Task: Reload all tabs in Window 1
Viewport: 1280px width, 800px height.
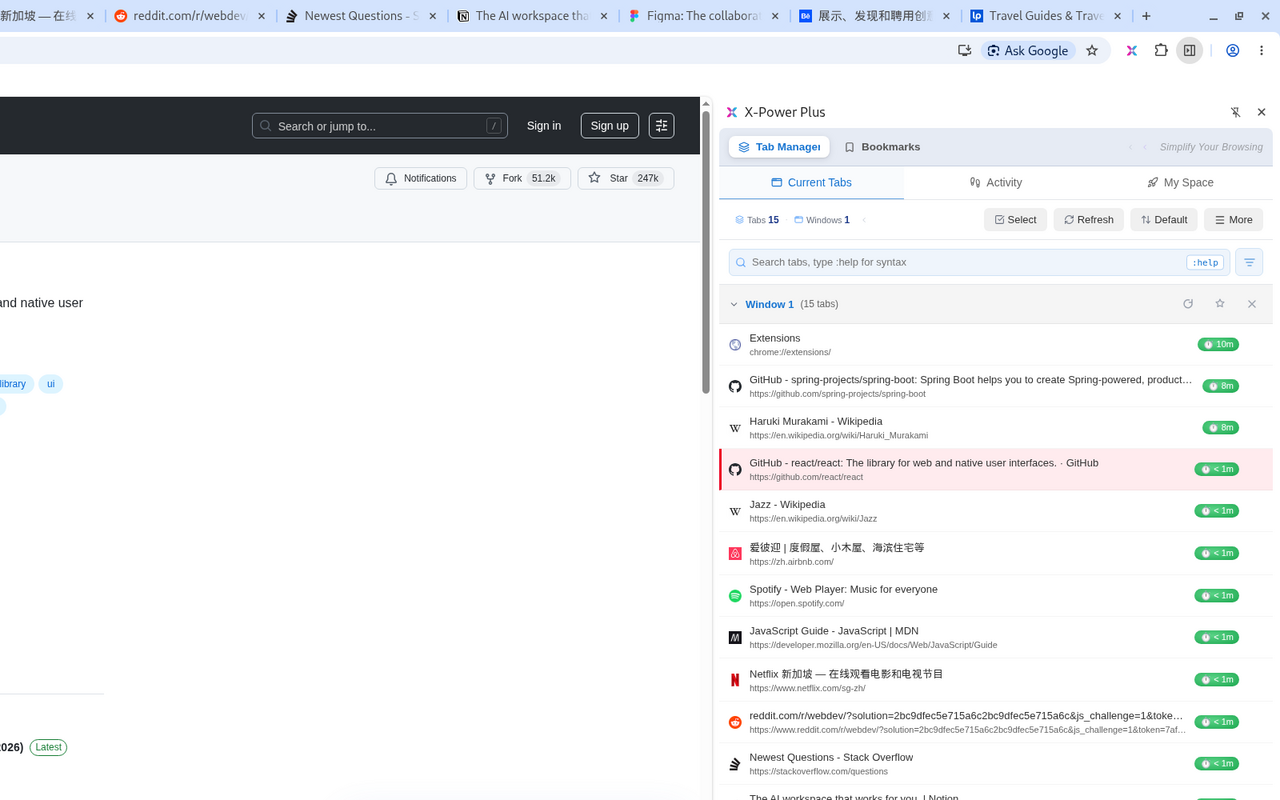Action: tap(1188, 304)
